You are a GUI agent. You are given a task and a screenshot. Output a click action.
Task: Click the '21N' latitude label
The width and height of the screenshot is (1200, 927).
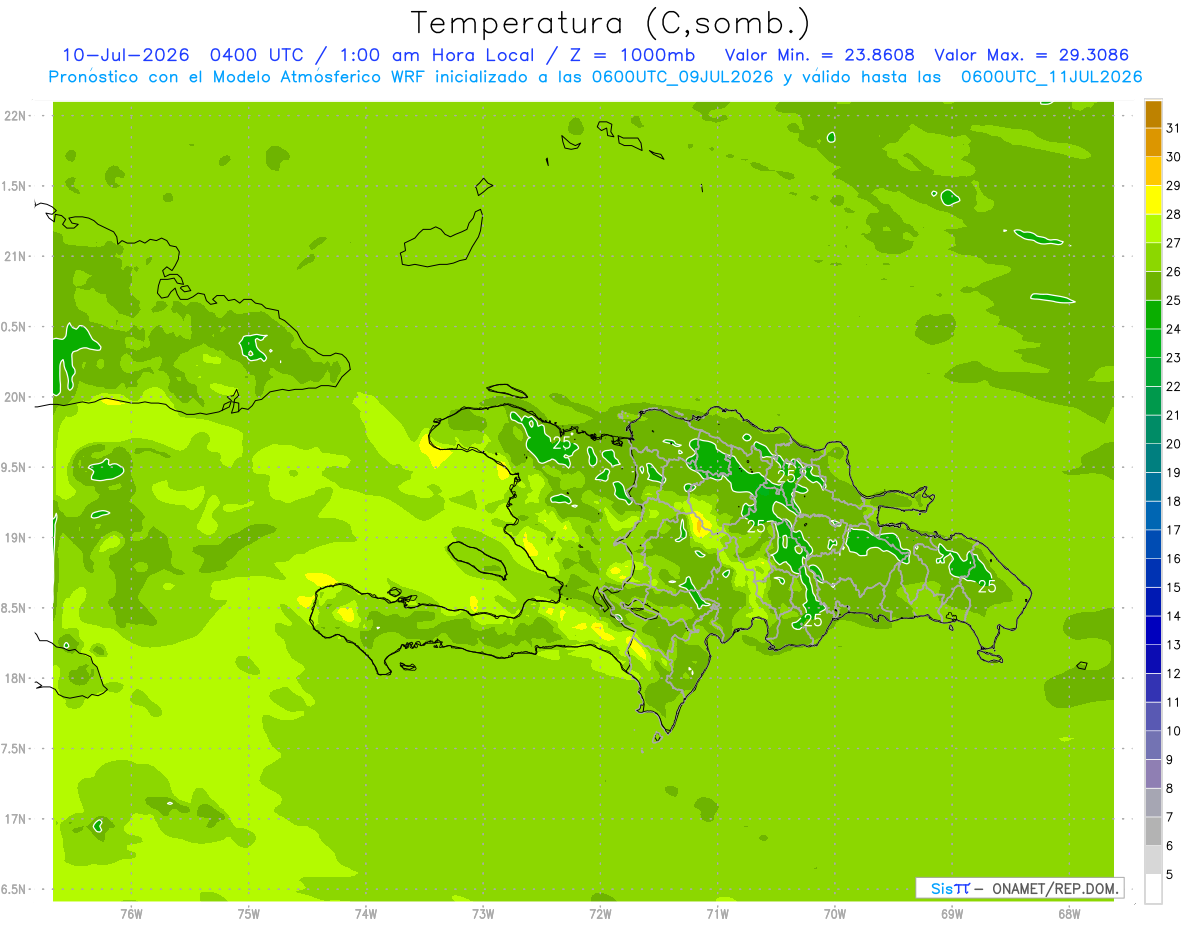[15, 256]
